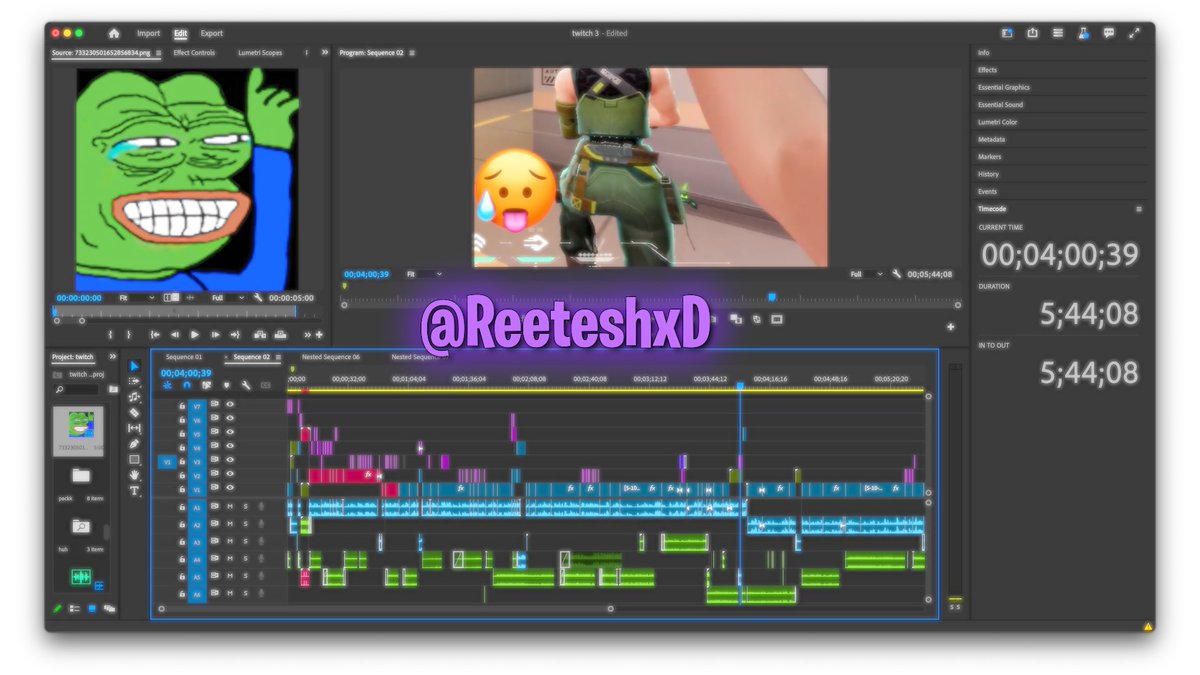Click the Add Marker icon in timeline
The image size is (1200, 675).
coord(226,385)
